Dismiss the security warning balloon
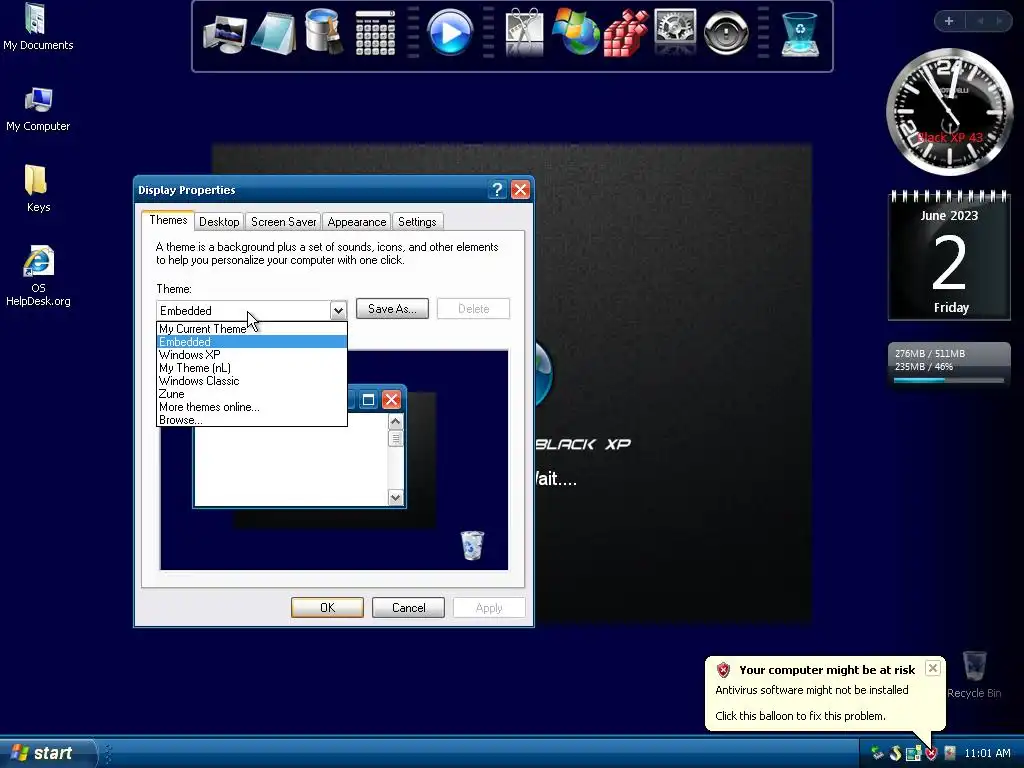The image size is (1024, 768). click(x=933, y=668)
